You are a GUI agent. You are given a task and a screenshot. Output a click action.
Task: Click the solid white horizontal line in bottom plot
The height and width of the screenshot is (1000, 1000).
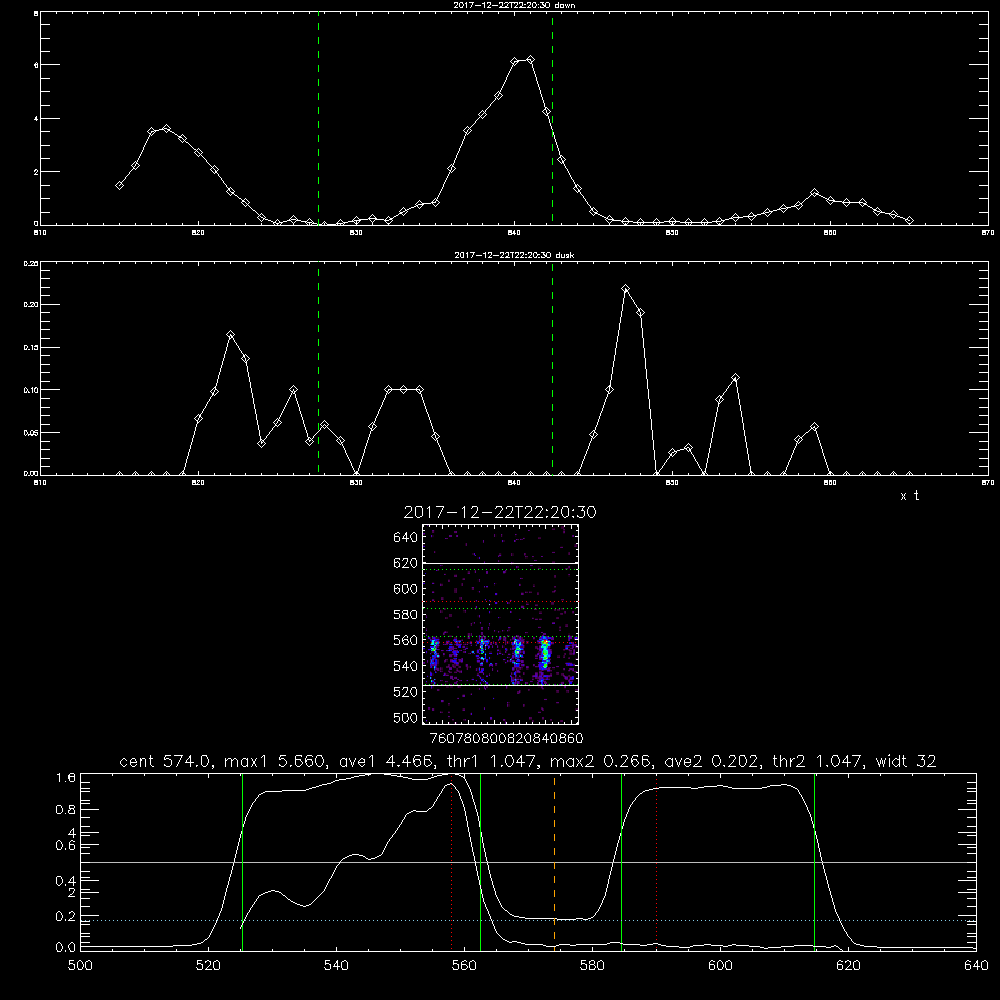click(529, 862)
